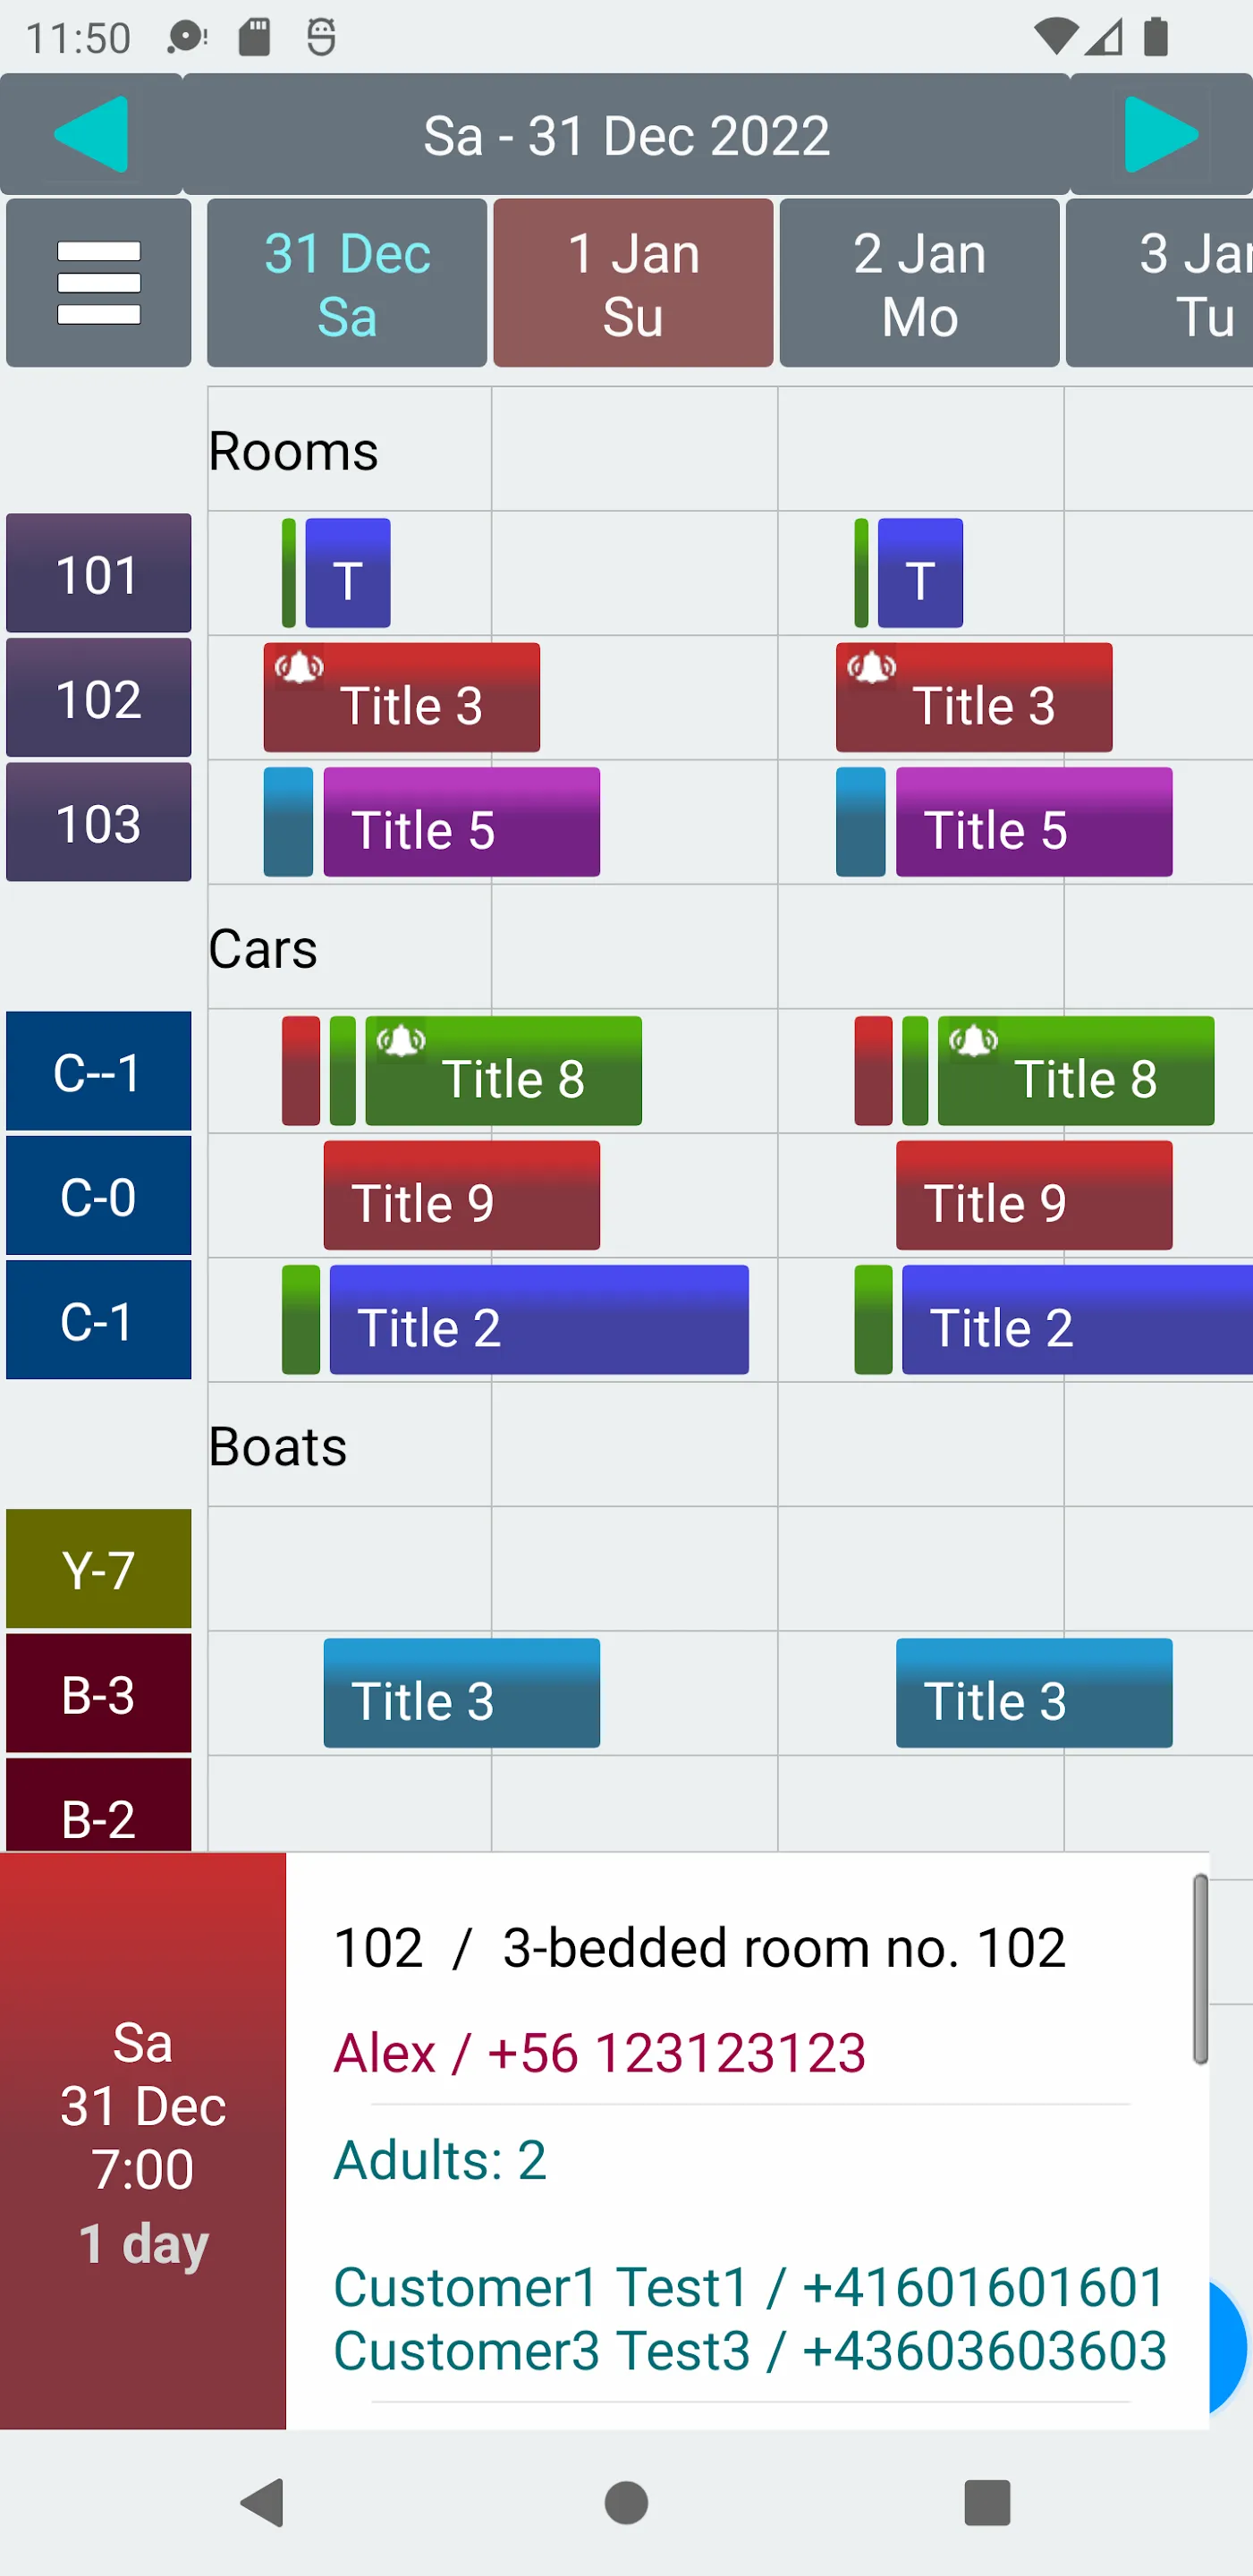Select car C-0 resource label
This screenshot has height=2576, width=1253.
point(99,1195)
